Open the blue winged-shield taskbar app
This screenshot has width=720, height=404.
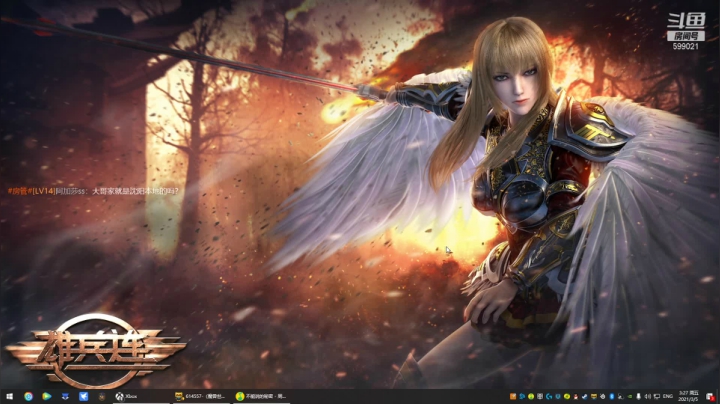[65, 396]
